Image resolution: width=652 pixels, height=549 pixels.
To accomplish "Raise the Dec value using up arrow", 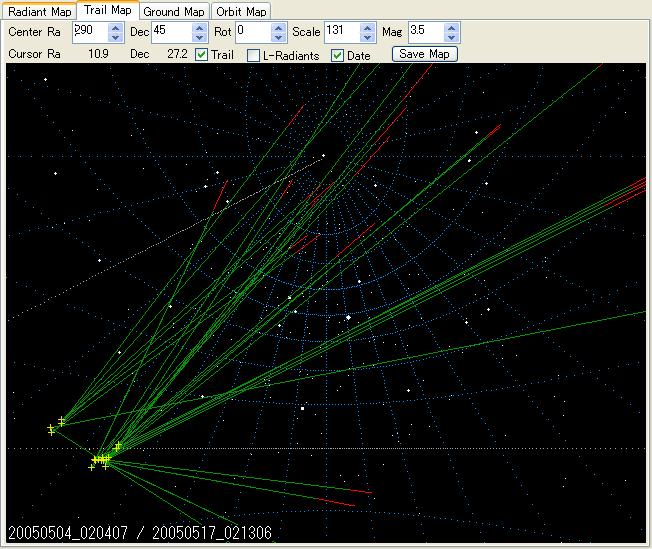I will [x=200, y=27].
